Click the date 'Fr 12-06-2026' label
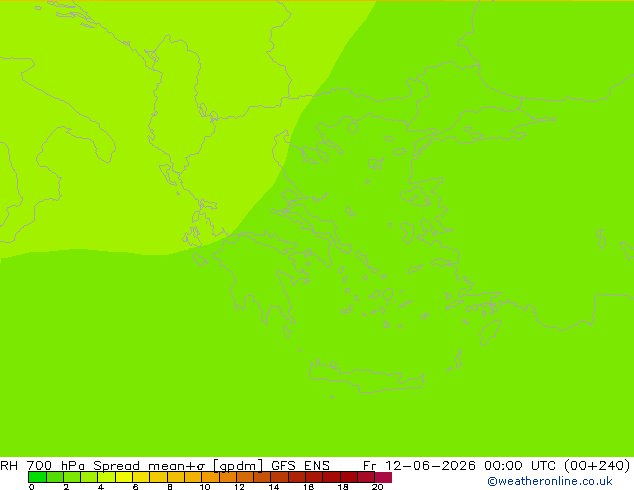The height and width of the screenshot is (490, 634). coord(419,465)
